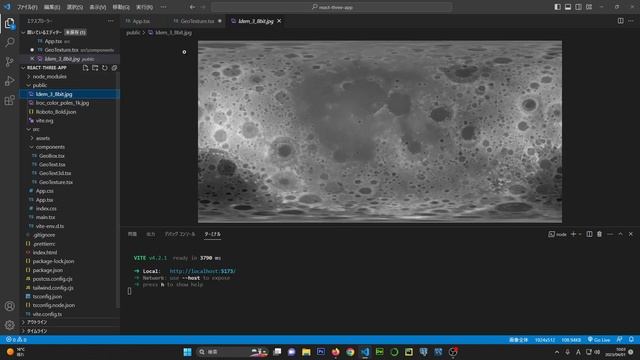
Task: Expand the Outline section
Action: coord(23,322)
